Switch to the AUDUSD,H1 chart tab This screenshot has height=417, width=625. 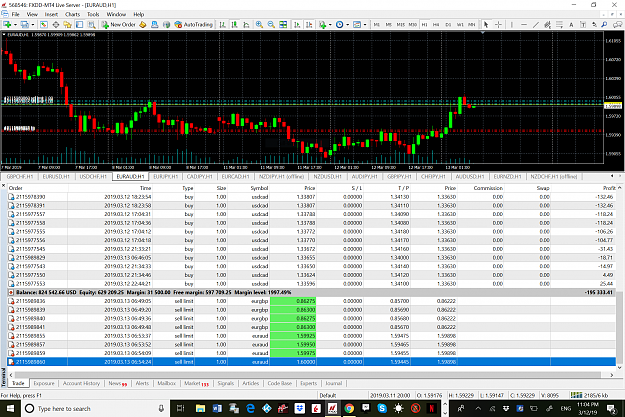(x=470, y=176)
